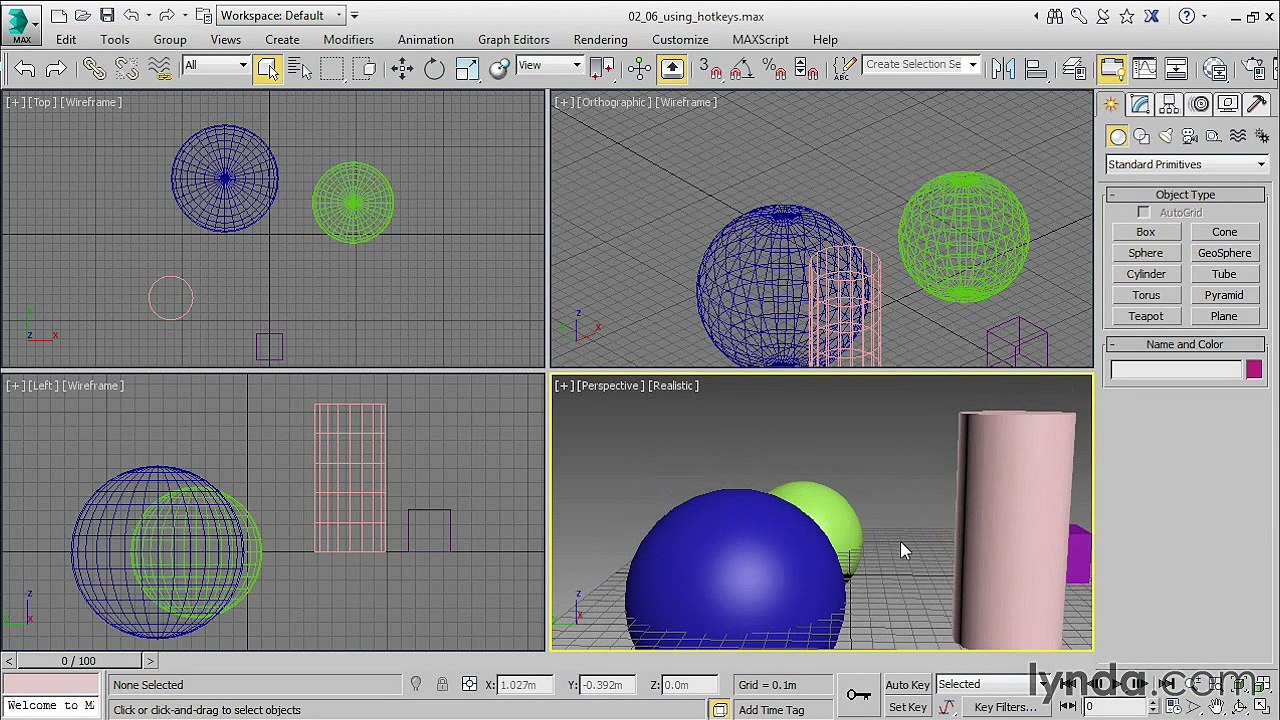Click the time slider 0 / 100 handle

click(x=79, y=661)
